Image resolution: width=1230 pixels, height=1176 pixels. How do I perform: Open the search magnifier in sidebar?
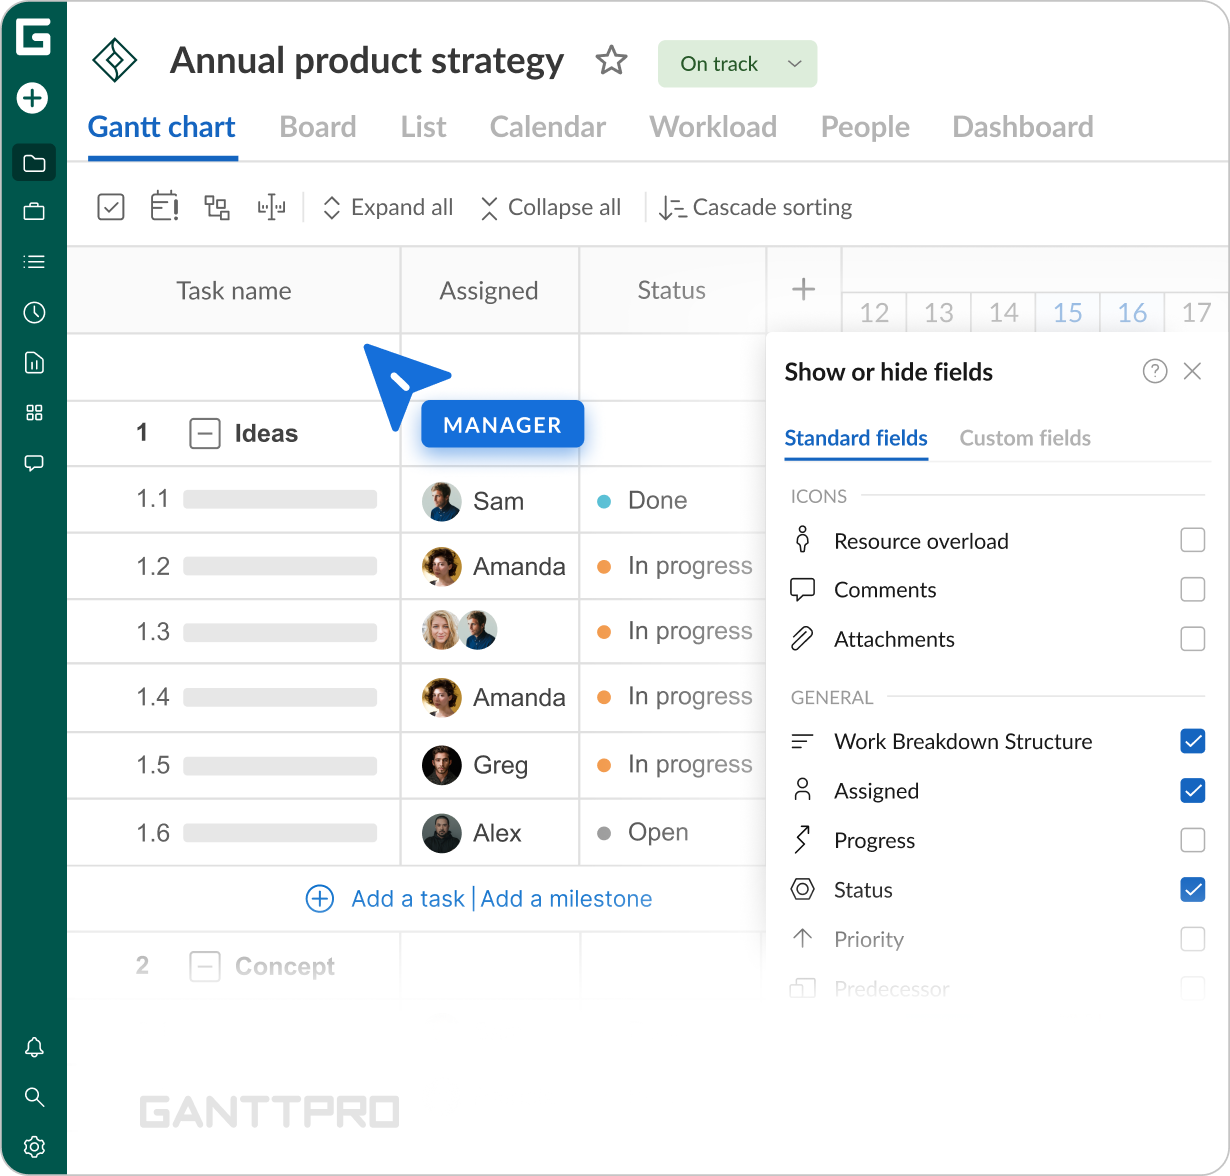point(34,1097)
